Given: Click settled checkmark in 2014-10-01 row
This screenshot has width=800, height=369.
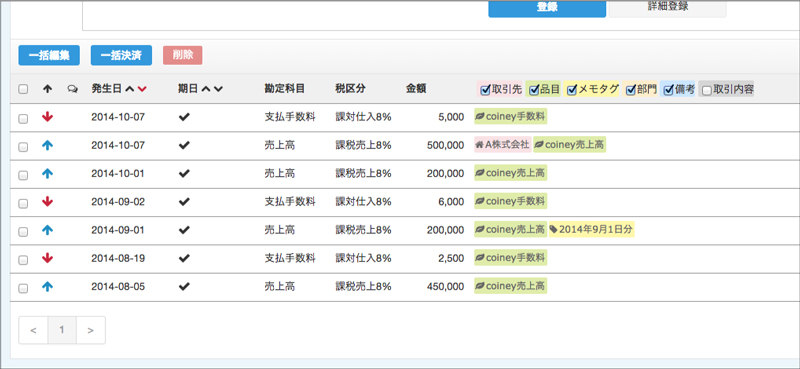Looking at the screenshot, I should (184, 174).
